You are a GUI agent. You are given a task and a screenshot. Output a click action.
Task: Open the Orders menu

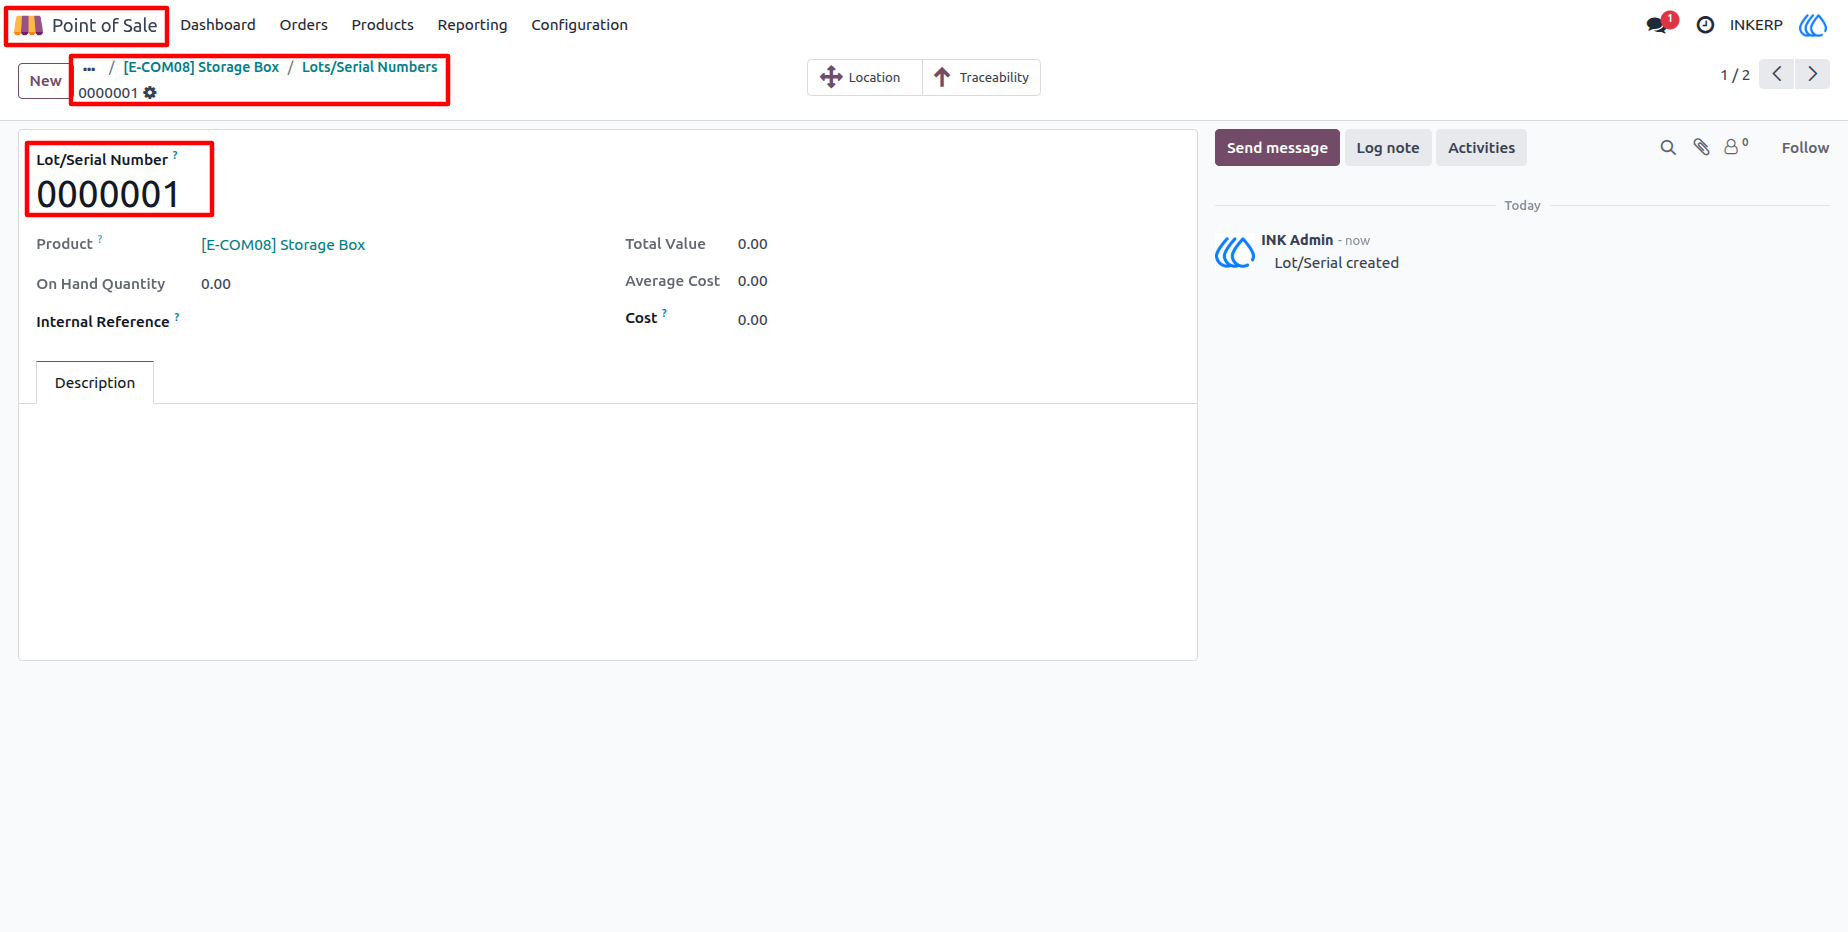304,25
